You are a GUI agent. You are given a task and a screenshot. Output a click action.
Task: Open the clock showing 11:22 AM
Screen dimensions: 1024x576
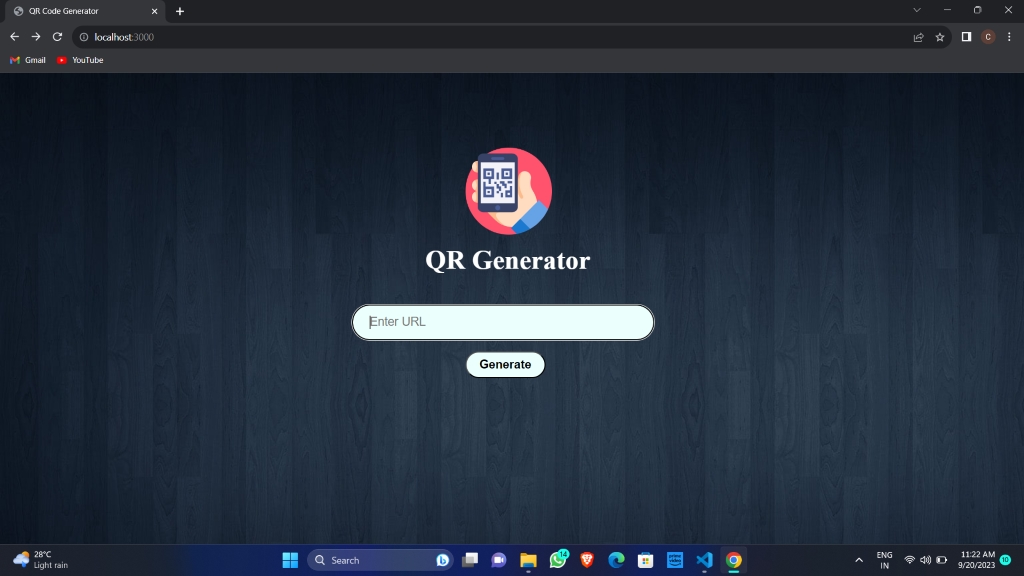click(x=976, y=560)
